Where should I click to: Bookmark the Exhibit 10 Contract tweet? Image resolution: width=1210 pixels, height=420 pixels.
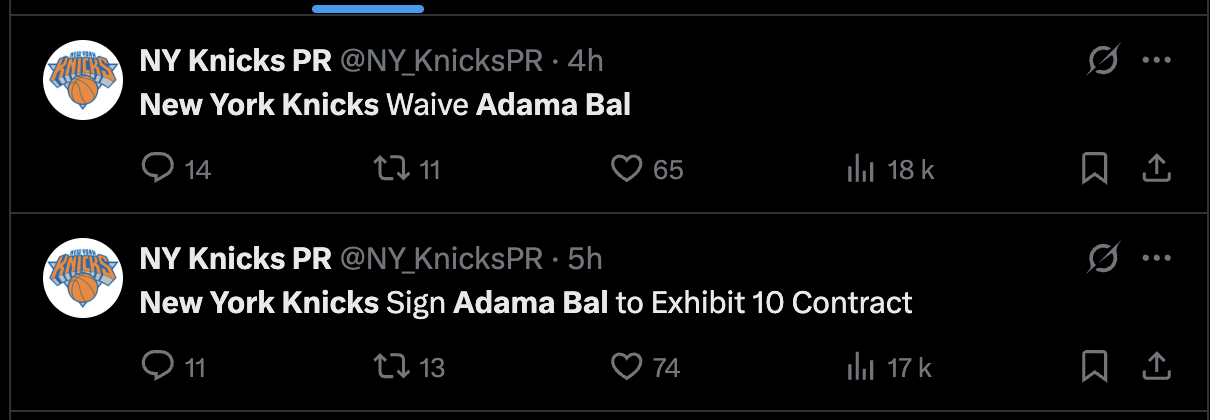click(x=1095, y=367)
